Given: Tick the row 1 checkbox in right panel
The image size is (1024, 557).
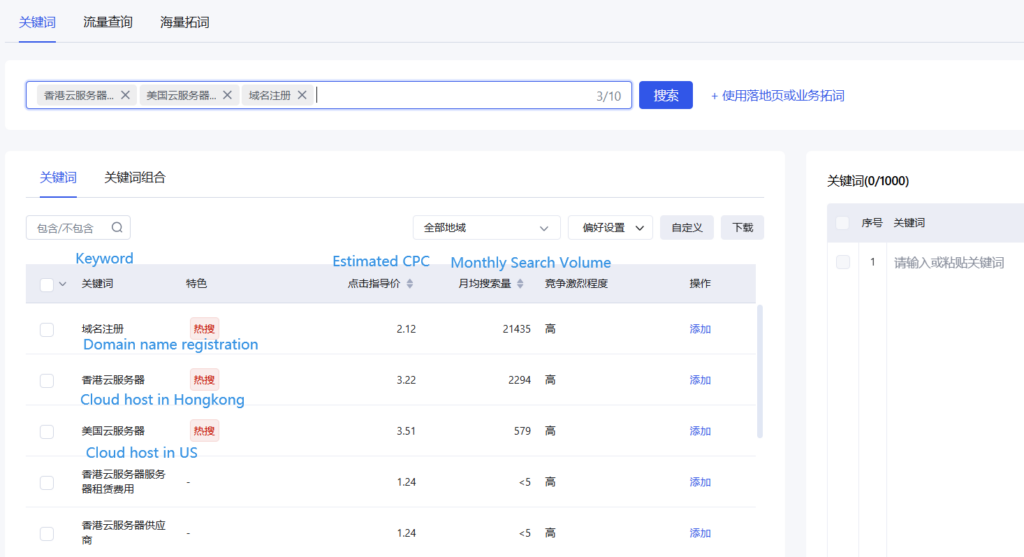Looking at the screenshot, I should click(x=842, y=263).
